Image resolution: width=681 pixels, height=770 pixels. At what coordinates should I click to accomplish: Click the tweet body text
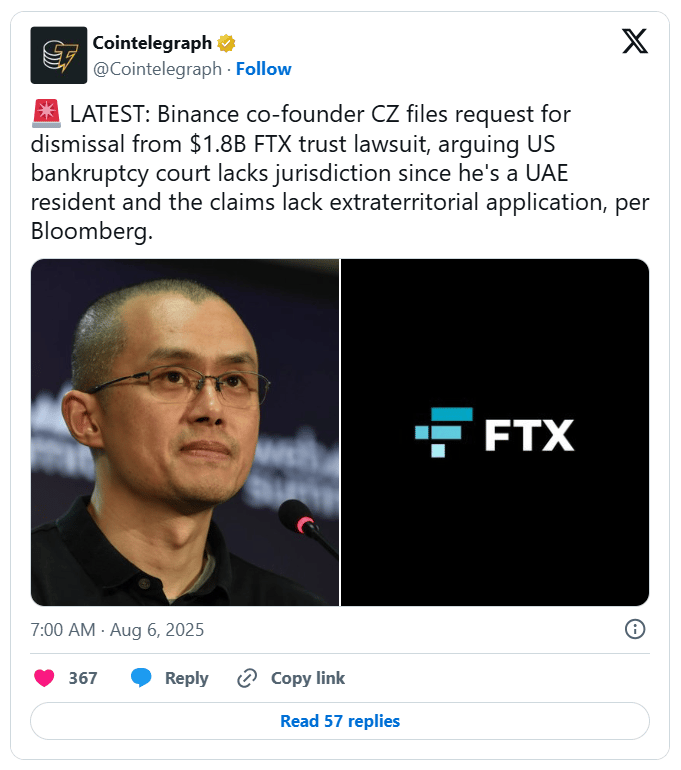coord(340,172)
